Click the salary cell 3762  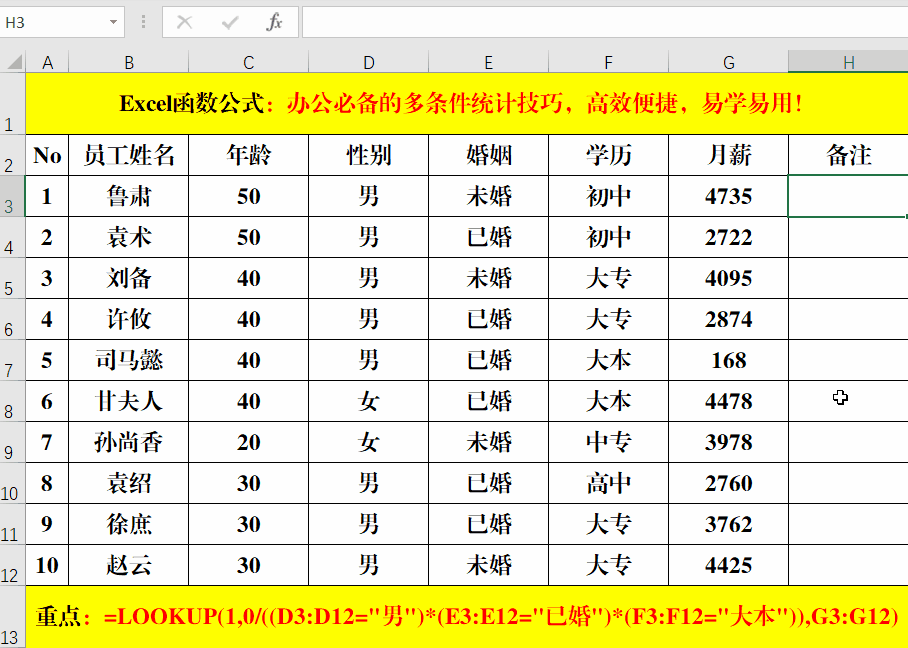tap(728, 524)
